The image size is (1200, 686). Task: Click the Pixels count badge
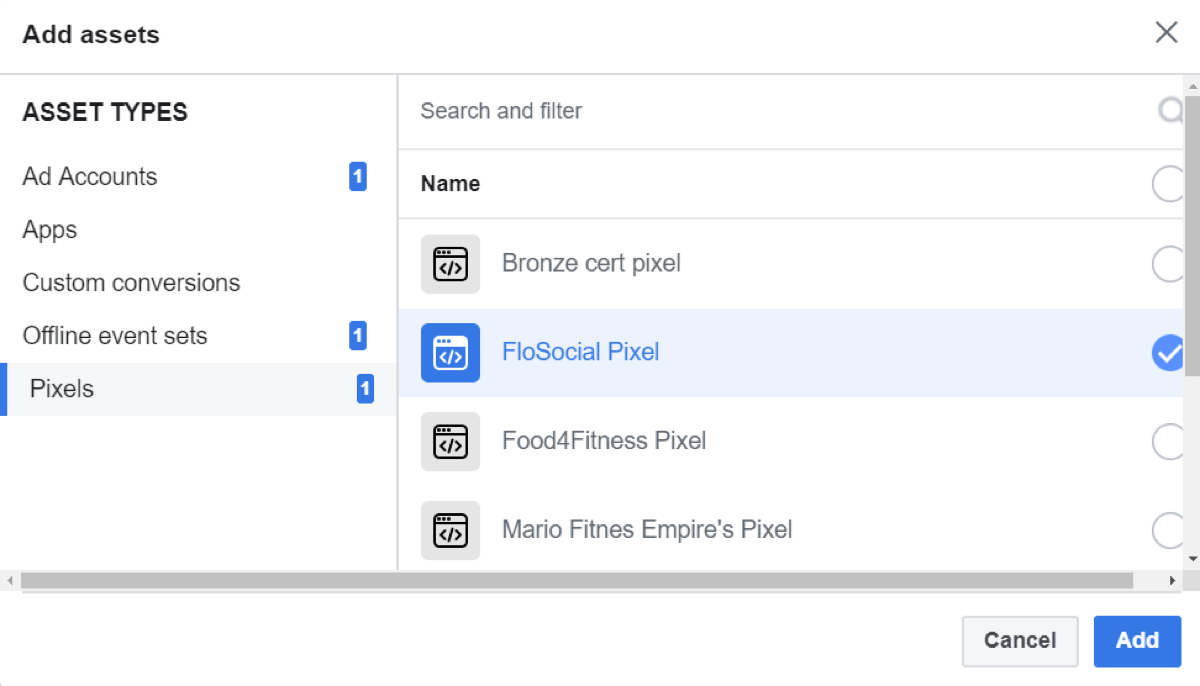click(365, 389)
